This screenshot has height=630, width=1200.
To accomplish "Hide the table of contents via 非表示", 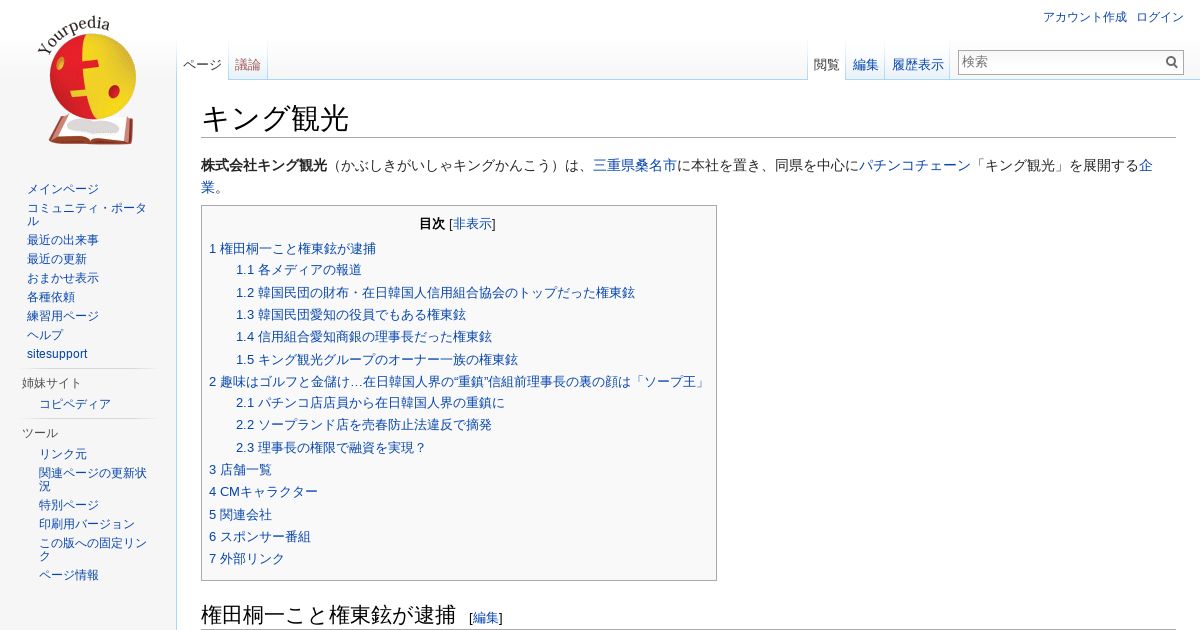I will click(x=472, y=224).
